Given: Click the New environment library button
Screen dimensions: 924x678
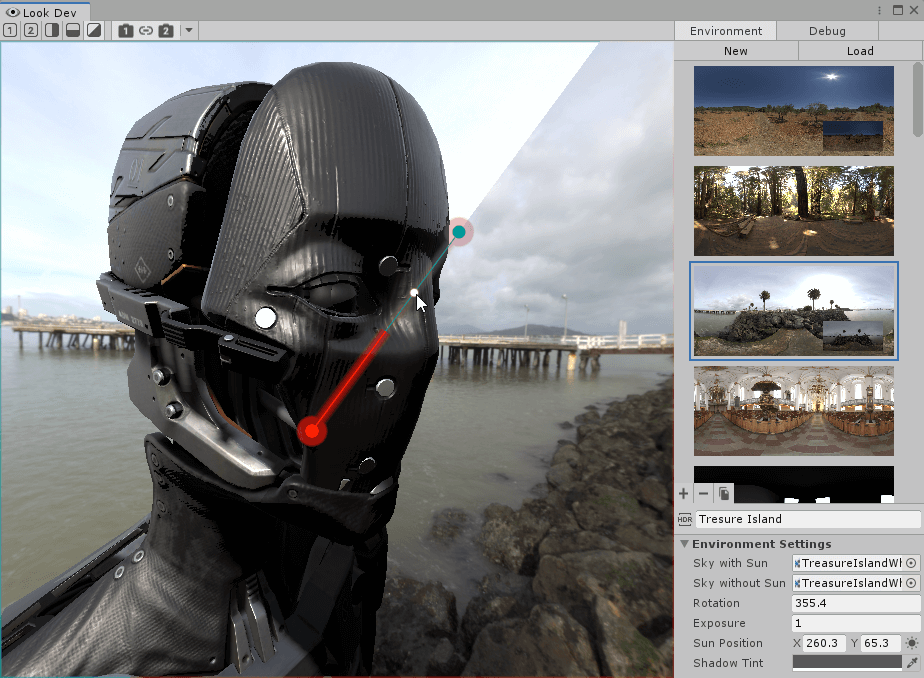Looking at the screenshot, I should [x=736, y=51].
